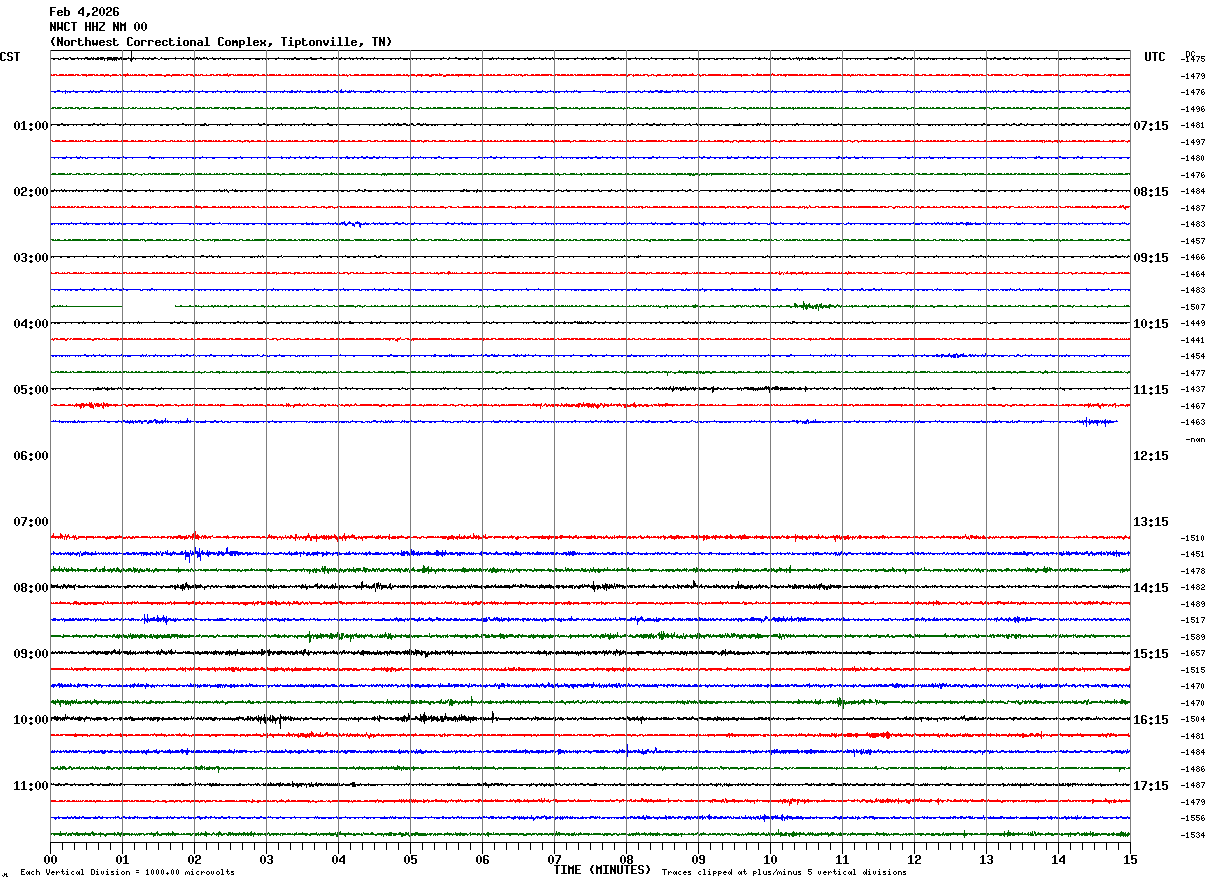This screenshot has width=1210, height=886.
Task: Click the data gap in the green 03:45 trace
Action: (148, 306)
